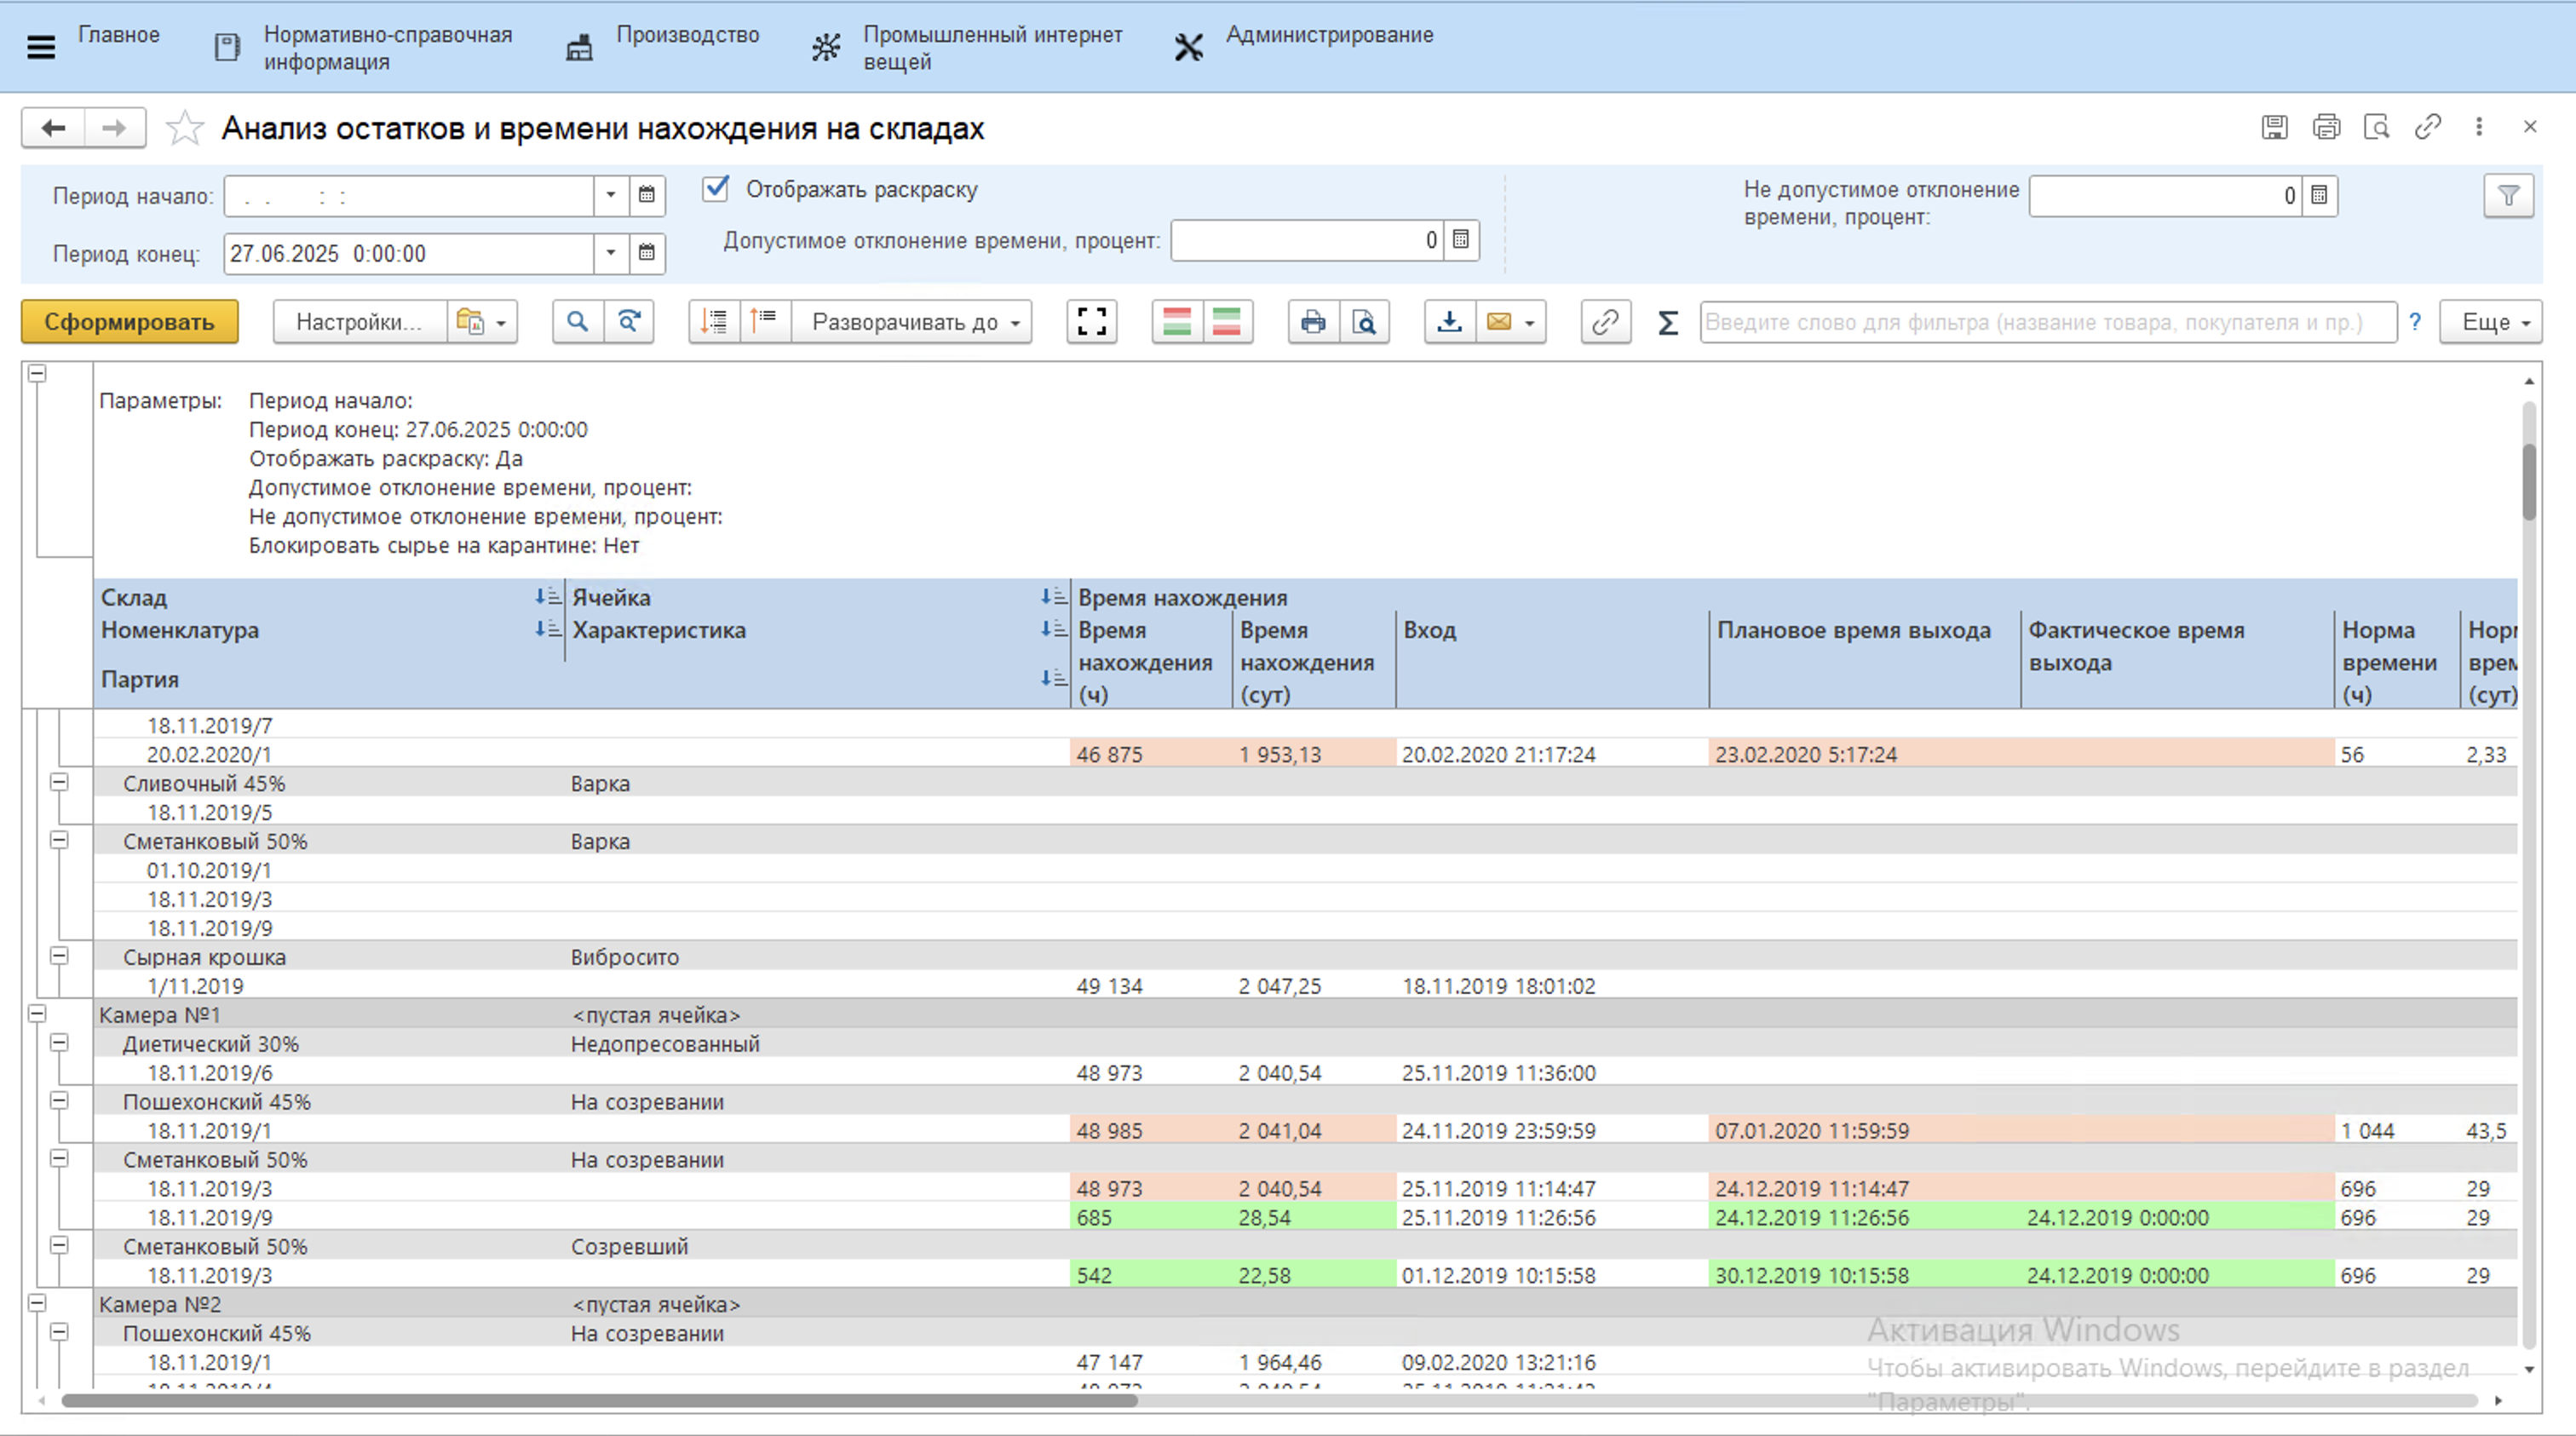Collapse the 'Камера №1' group

click(x=37, y=1014)
